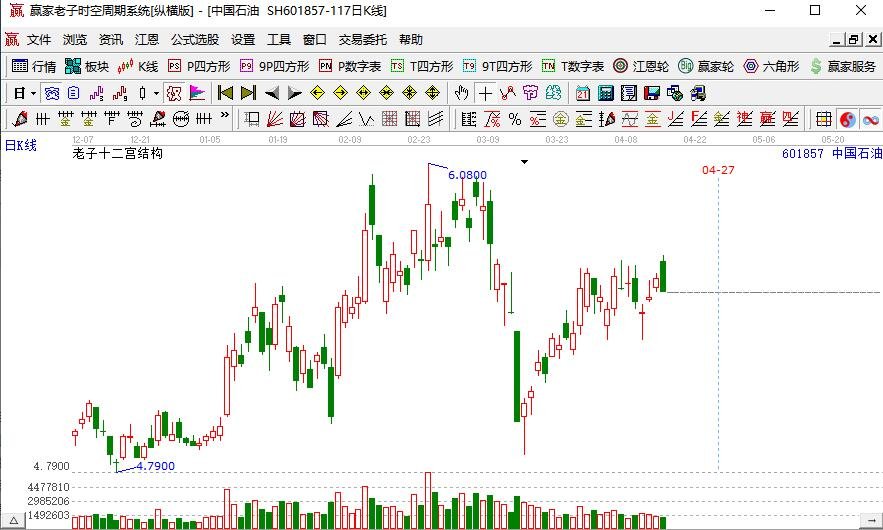This screenshot has height=530, width=883.
Task: Click the red zigzag line tool
Action: tap(508, 93)
